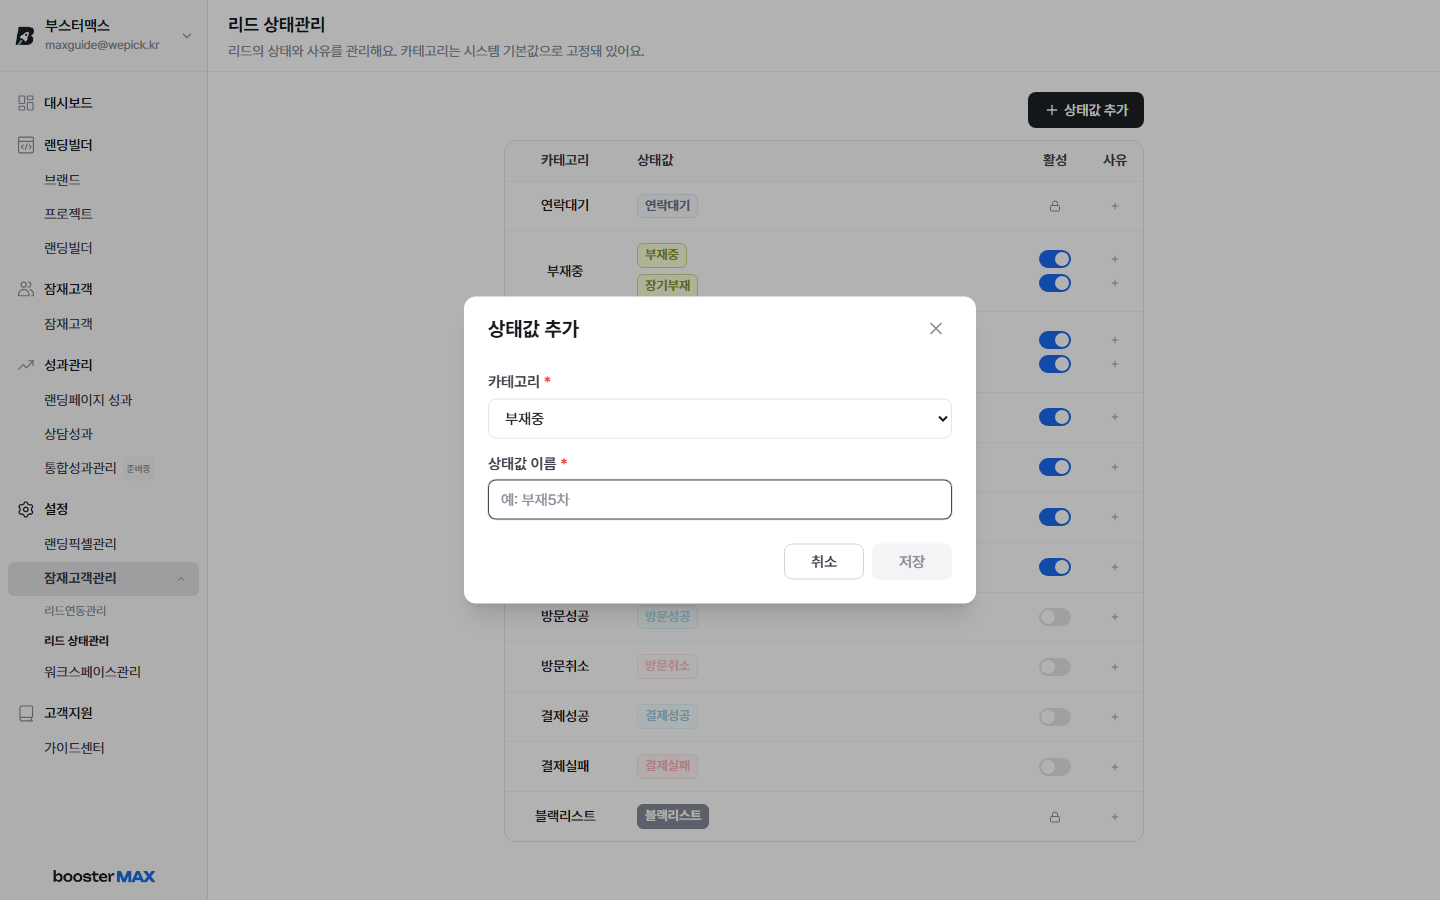Open 리드연동관리 submenu item
1440x900 pixels.
click(75, 611)
